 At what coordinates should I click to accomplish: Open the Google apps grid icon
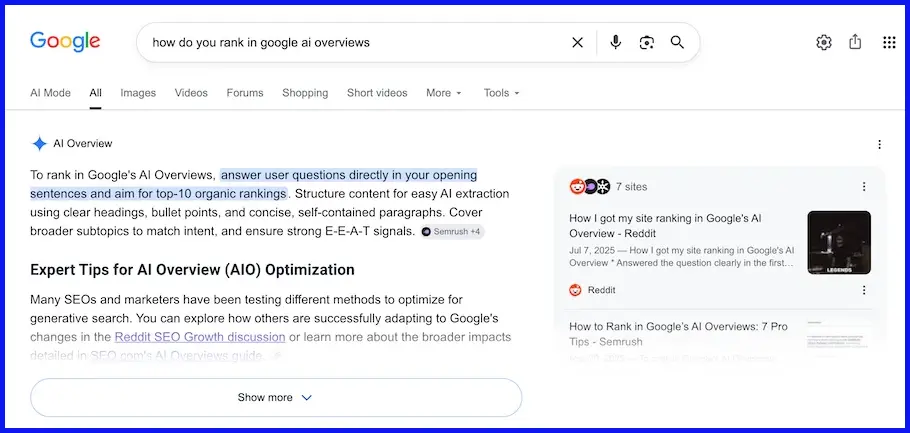click(889, 42)
